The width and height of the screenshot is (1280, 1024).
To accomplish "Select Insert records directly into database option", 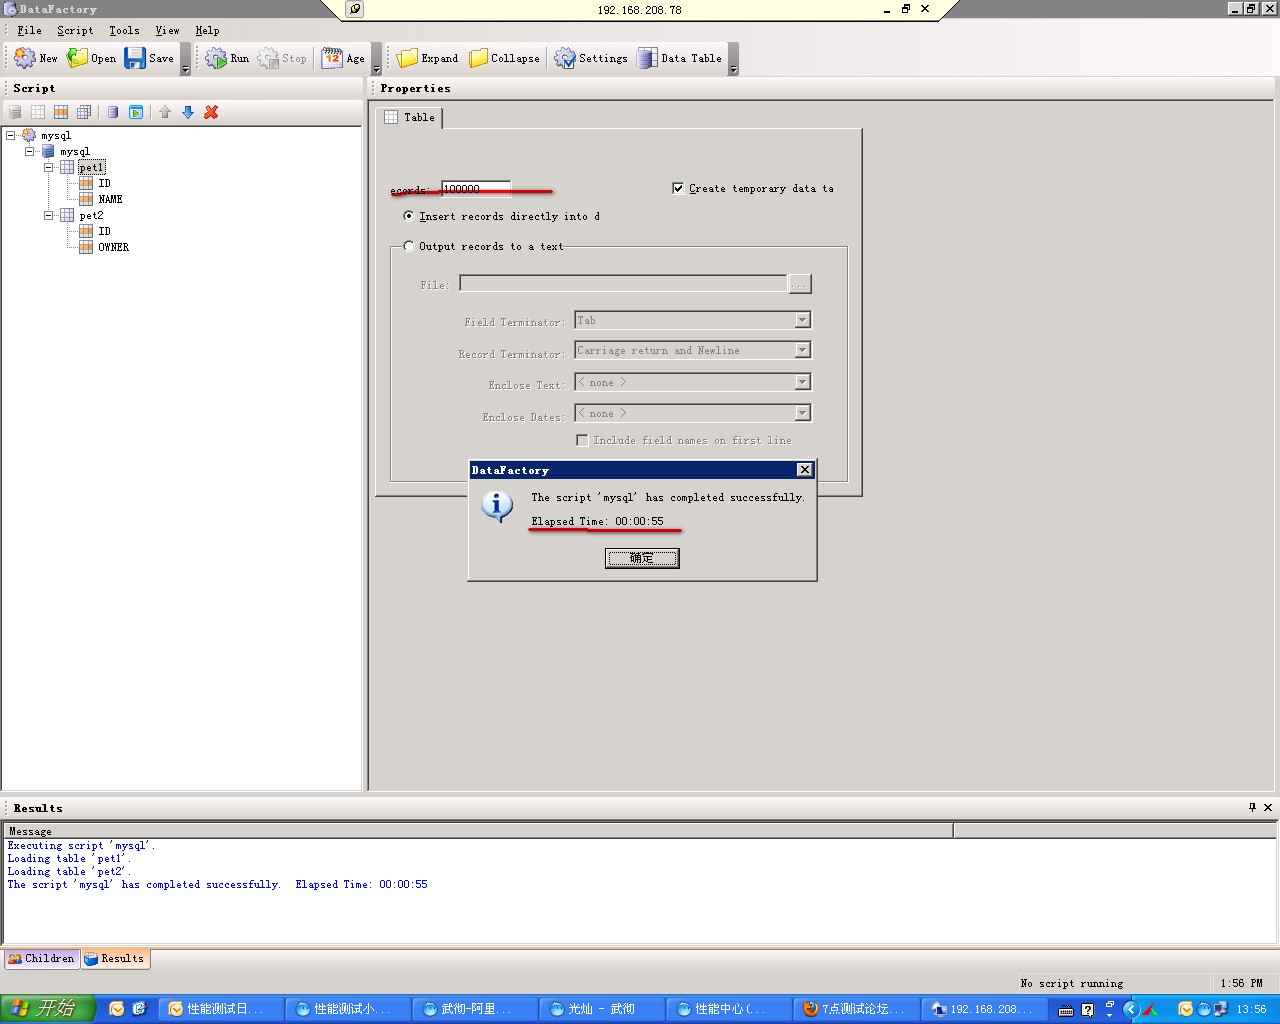I will [x=408, y=216].
